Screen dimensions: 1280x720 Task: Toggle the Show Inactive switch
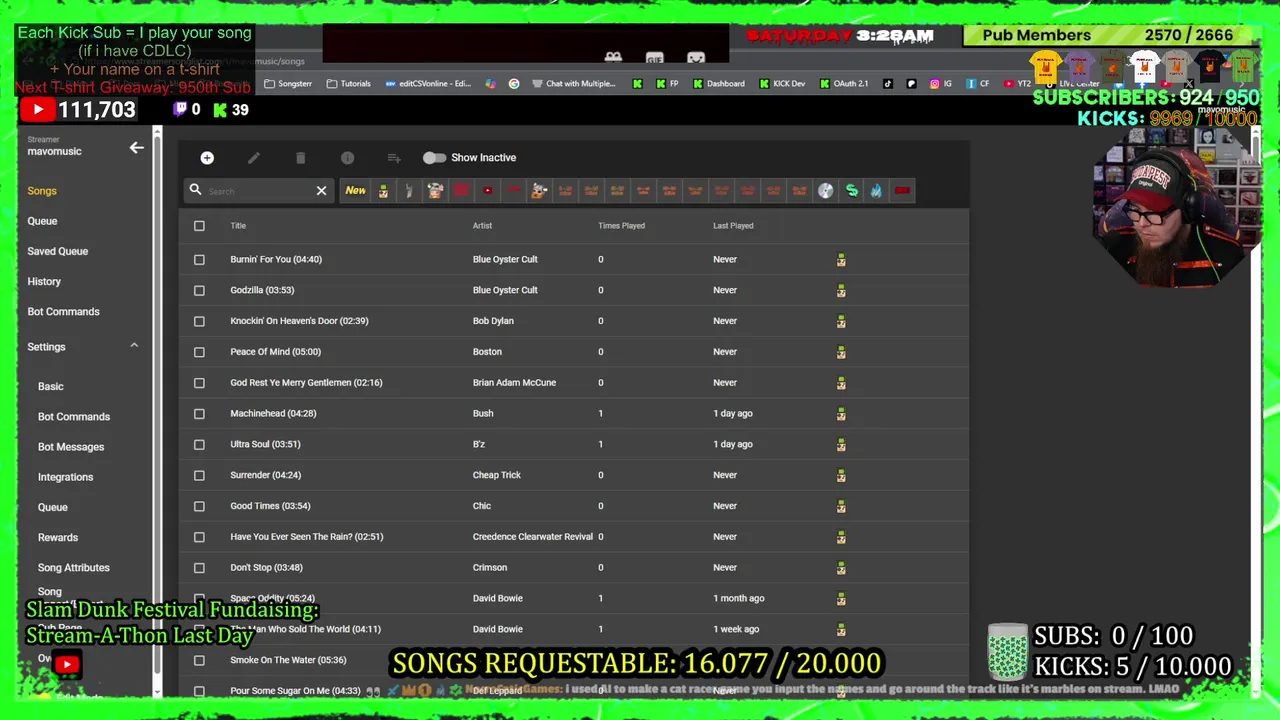pyautogui.click(x=434, y=158)
